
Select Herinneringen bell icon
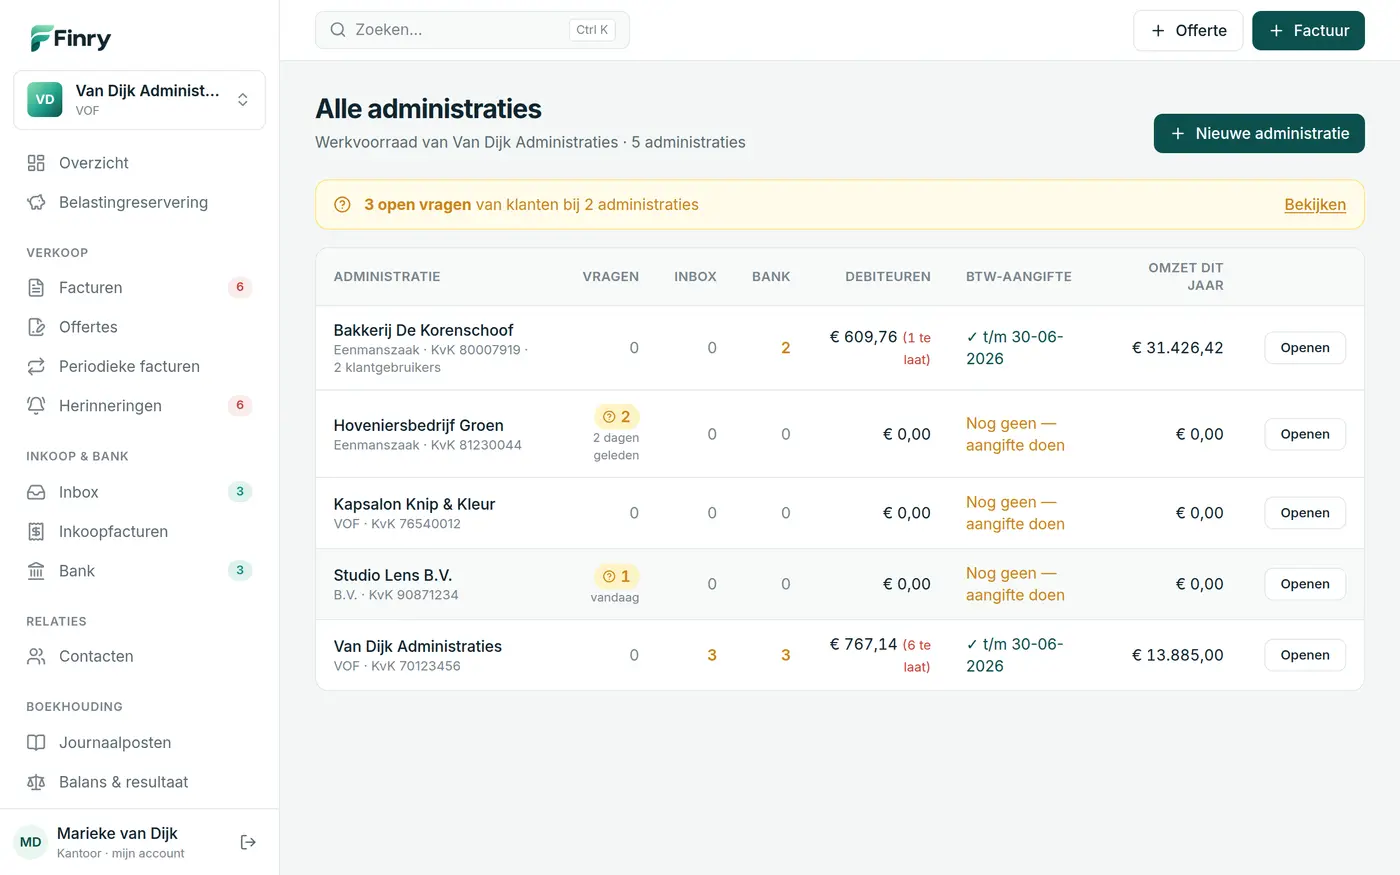coord(36,405)
